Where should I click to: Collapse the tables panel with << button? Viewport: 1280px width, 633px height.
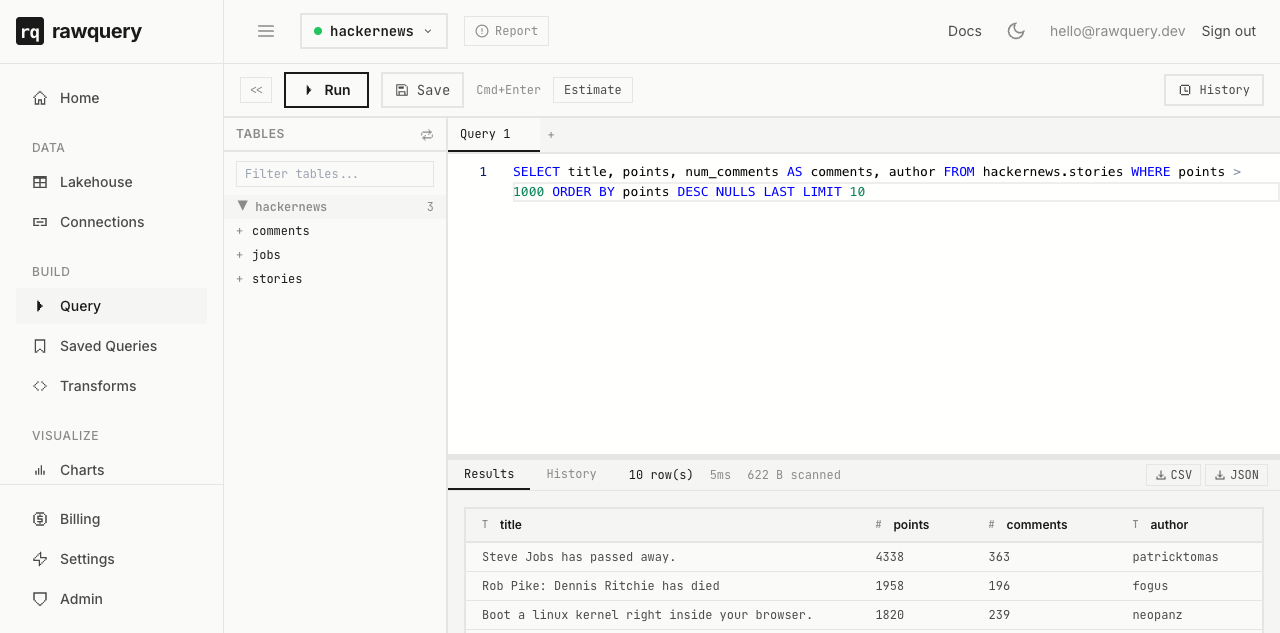(256, 90)
